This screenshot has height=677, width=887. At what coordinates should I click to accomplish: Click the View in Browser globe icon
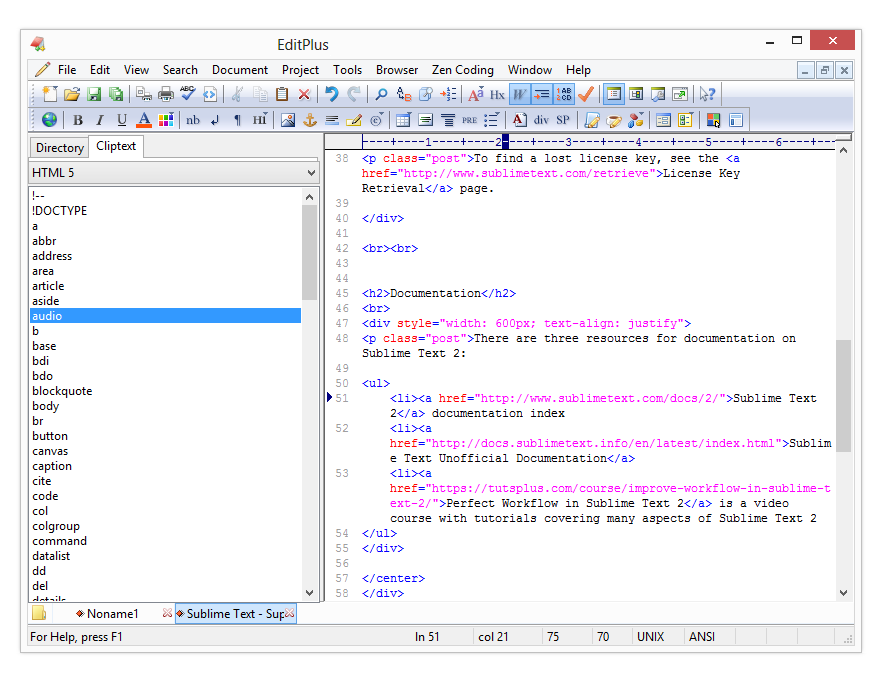click(49, 120)
